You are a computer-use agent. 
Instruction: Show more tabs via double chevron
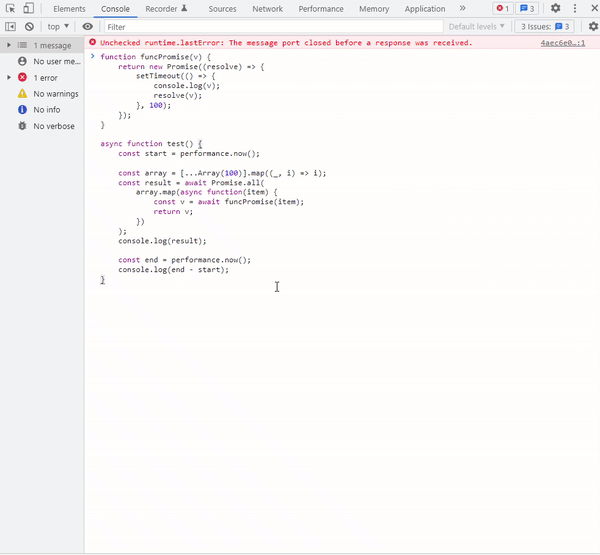tap(463, 8)
